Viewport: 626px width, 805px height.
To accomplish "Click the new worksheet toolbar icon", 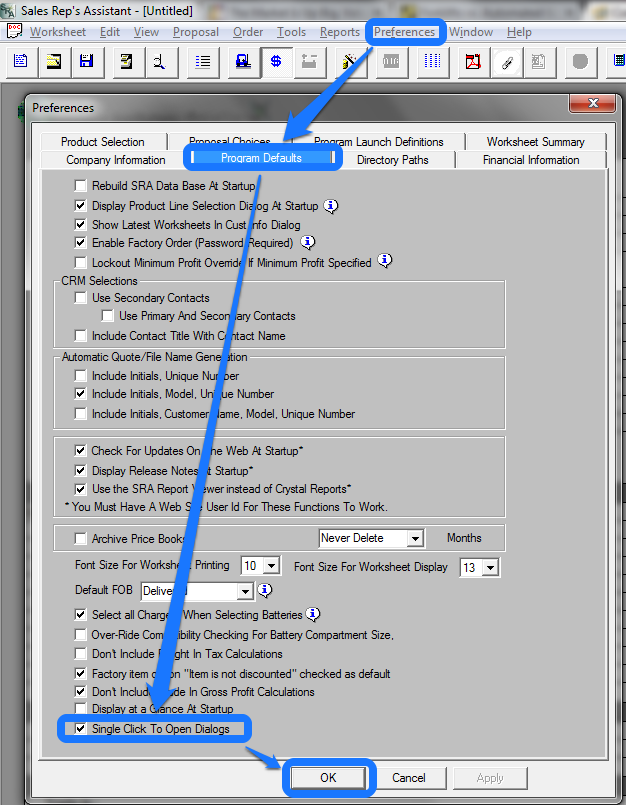I will (21, 62).
